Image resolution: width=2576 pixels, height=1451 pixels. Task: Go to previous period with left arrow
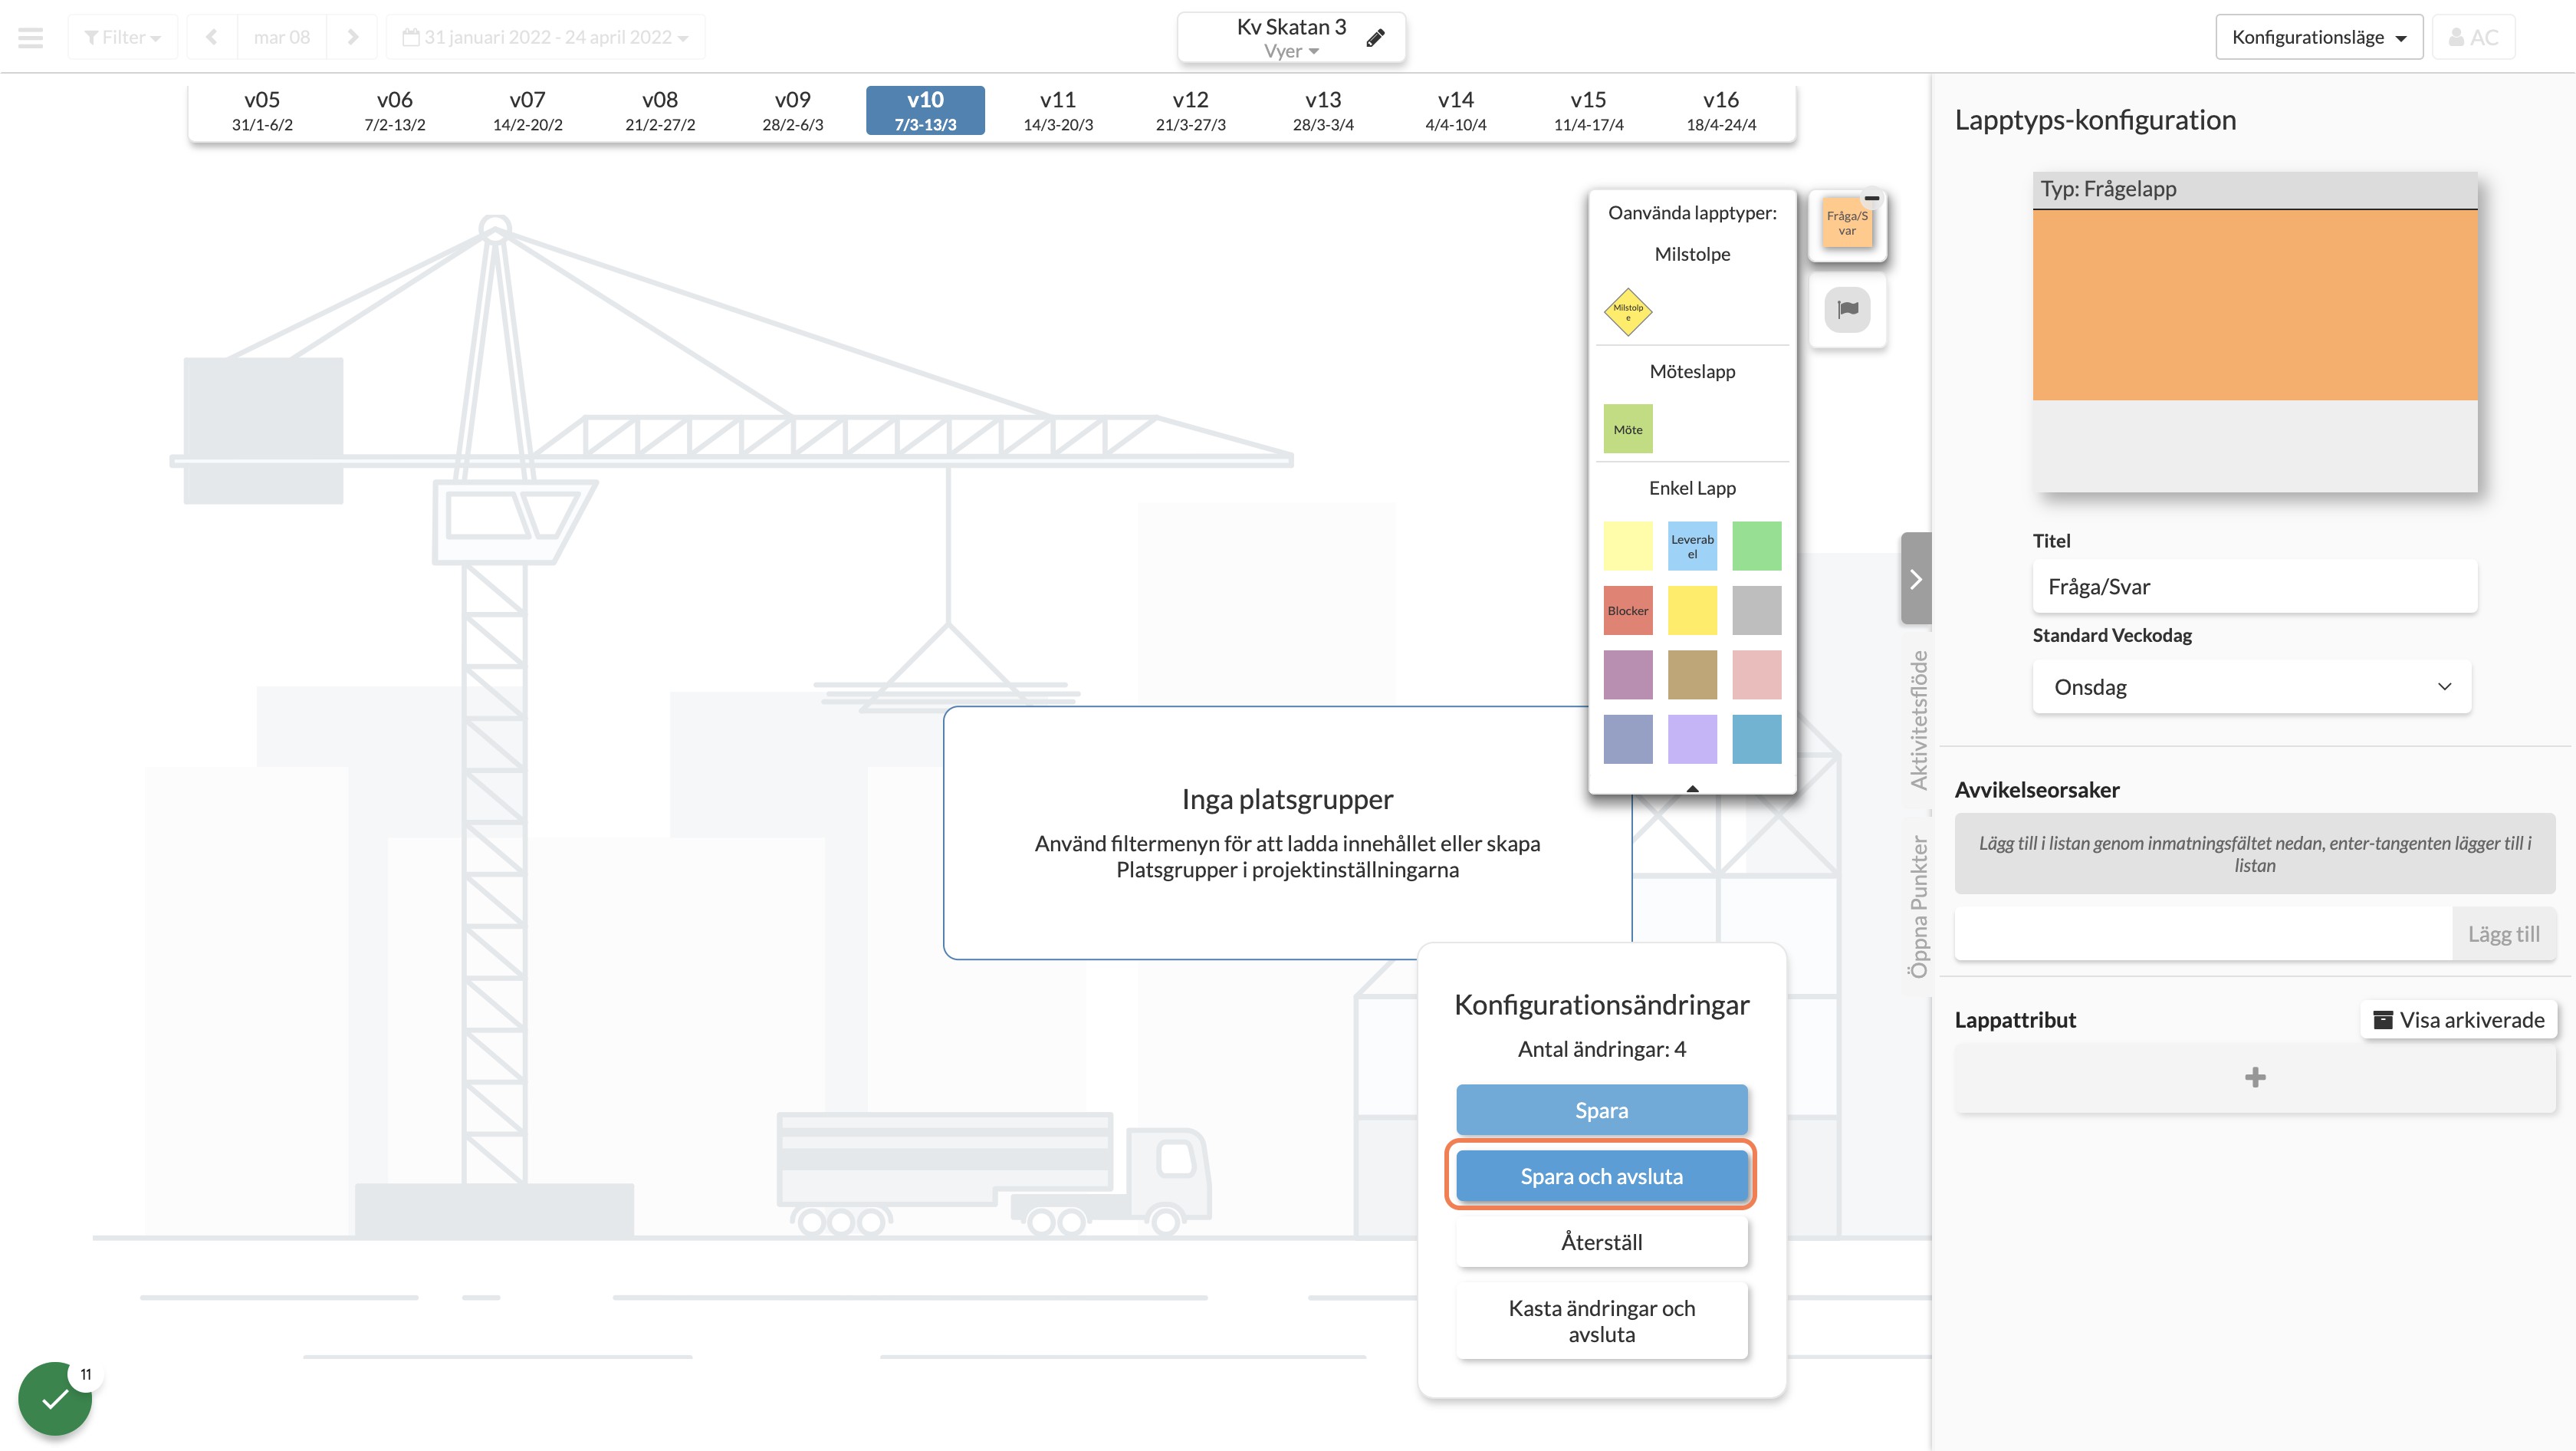[x=212, y=37]
